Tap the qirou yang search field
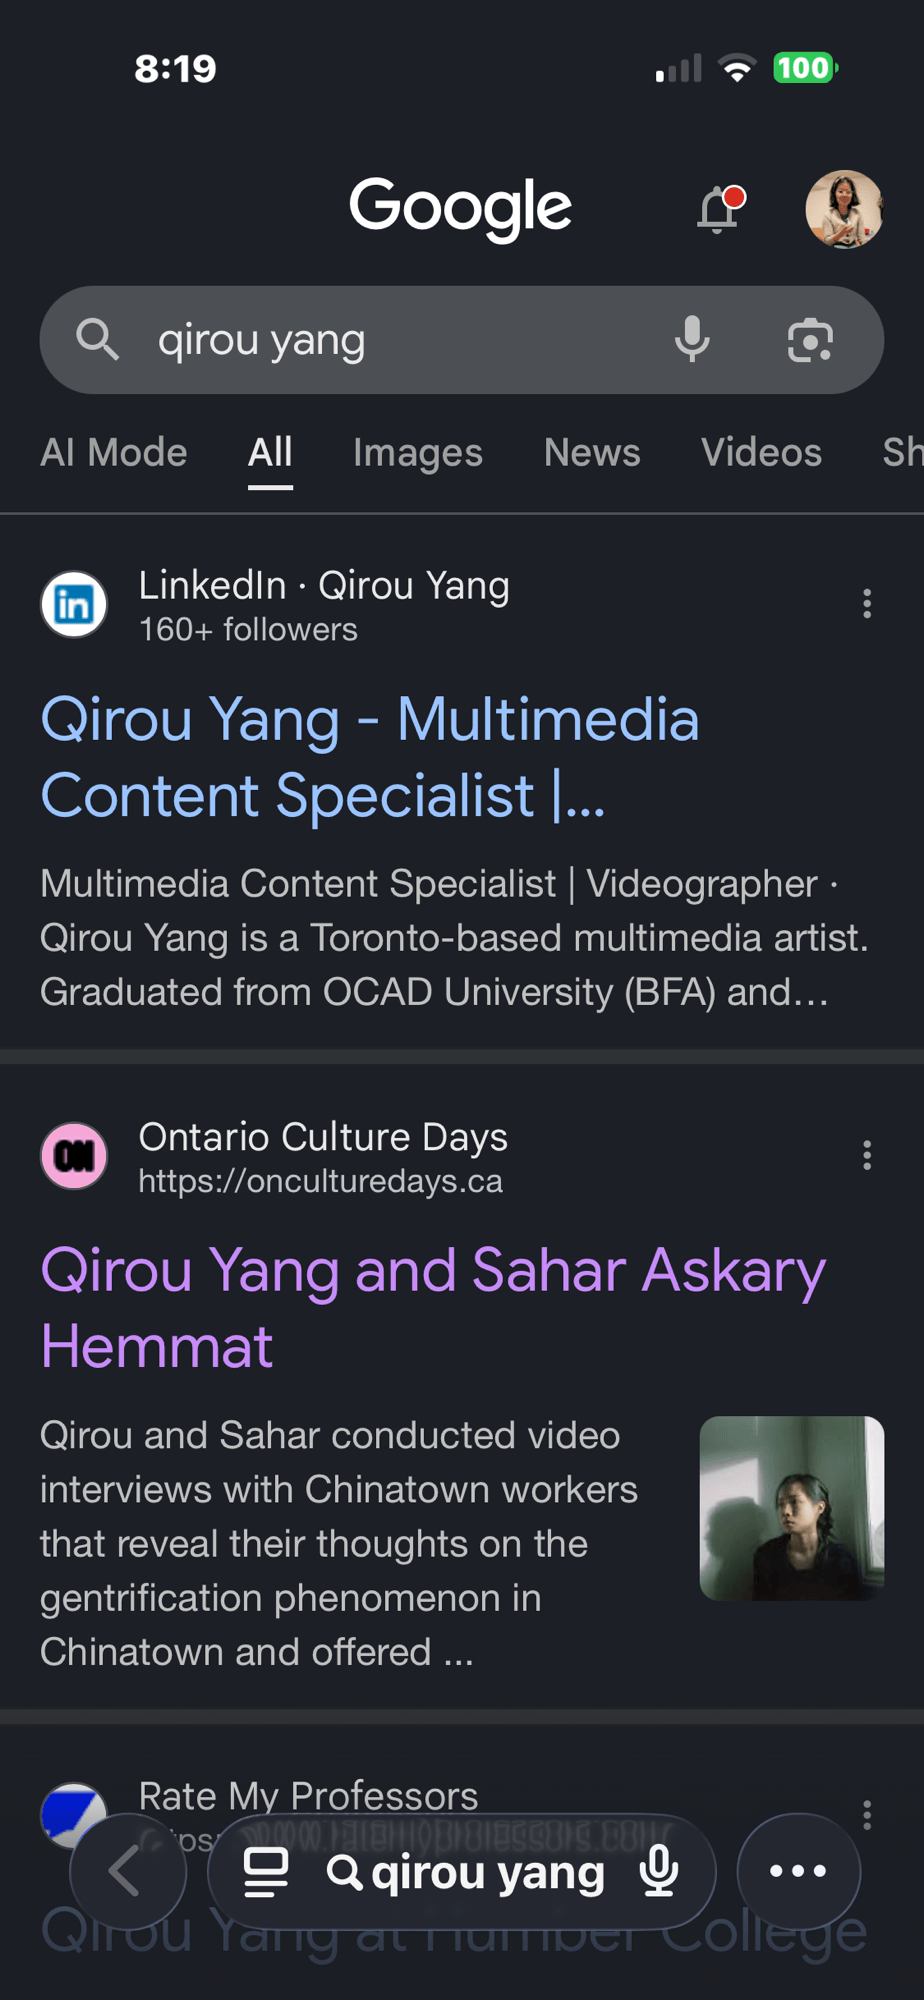This screenshot has height=2000, width=924. click(400, 340)
